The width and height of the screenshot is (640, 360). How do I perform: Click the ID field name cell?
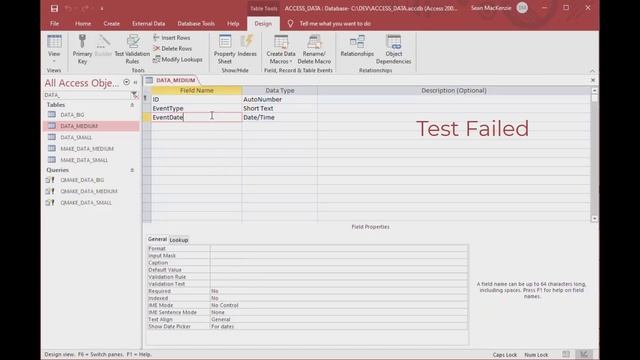pos(196,99)
